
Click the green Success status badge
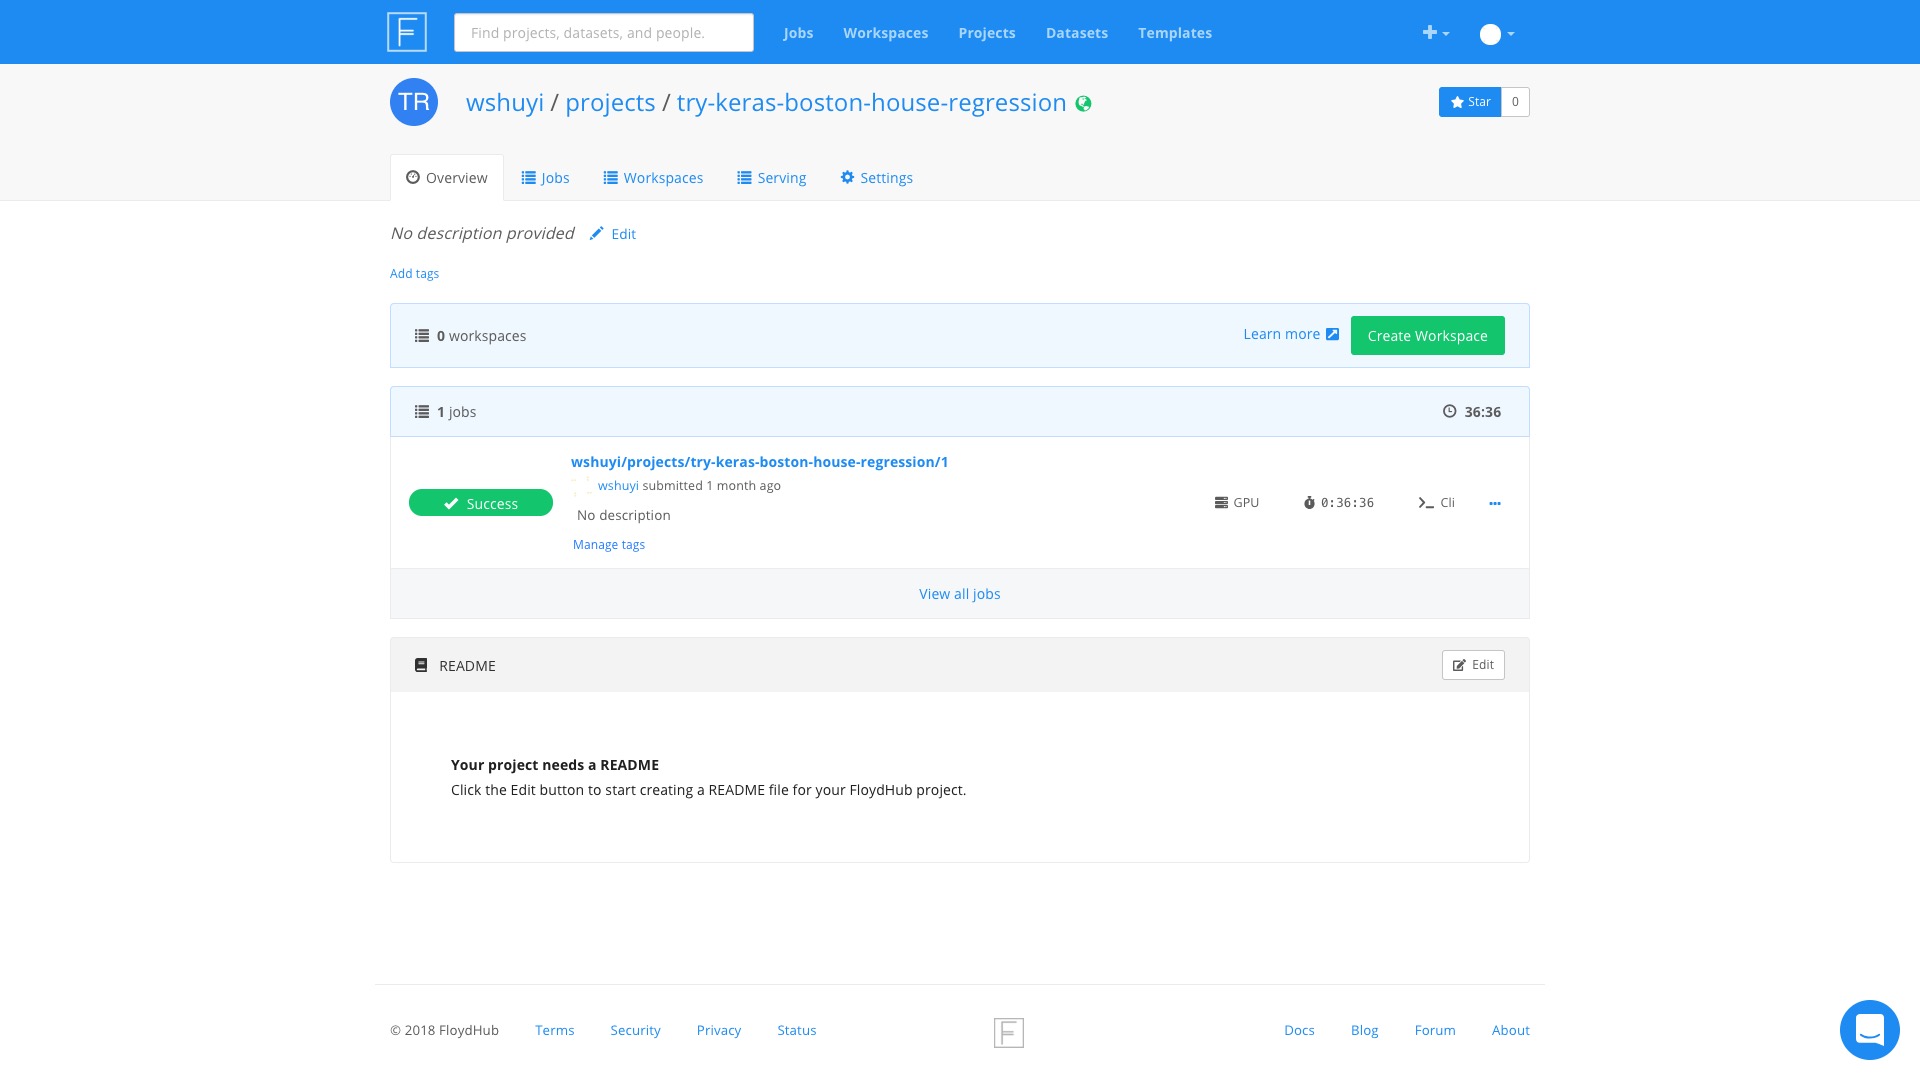480,503
